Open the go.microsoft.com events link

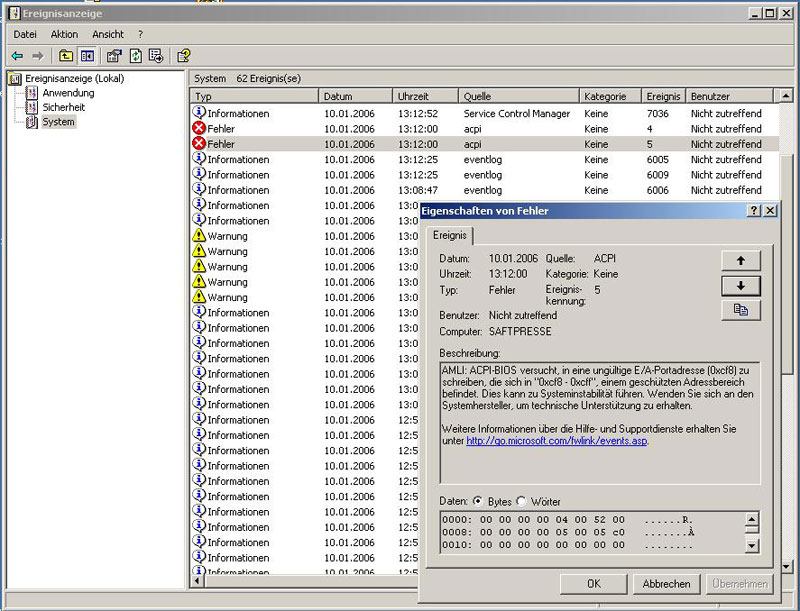556,440
